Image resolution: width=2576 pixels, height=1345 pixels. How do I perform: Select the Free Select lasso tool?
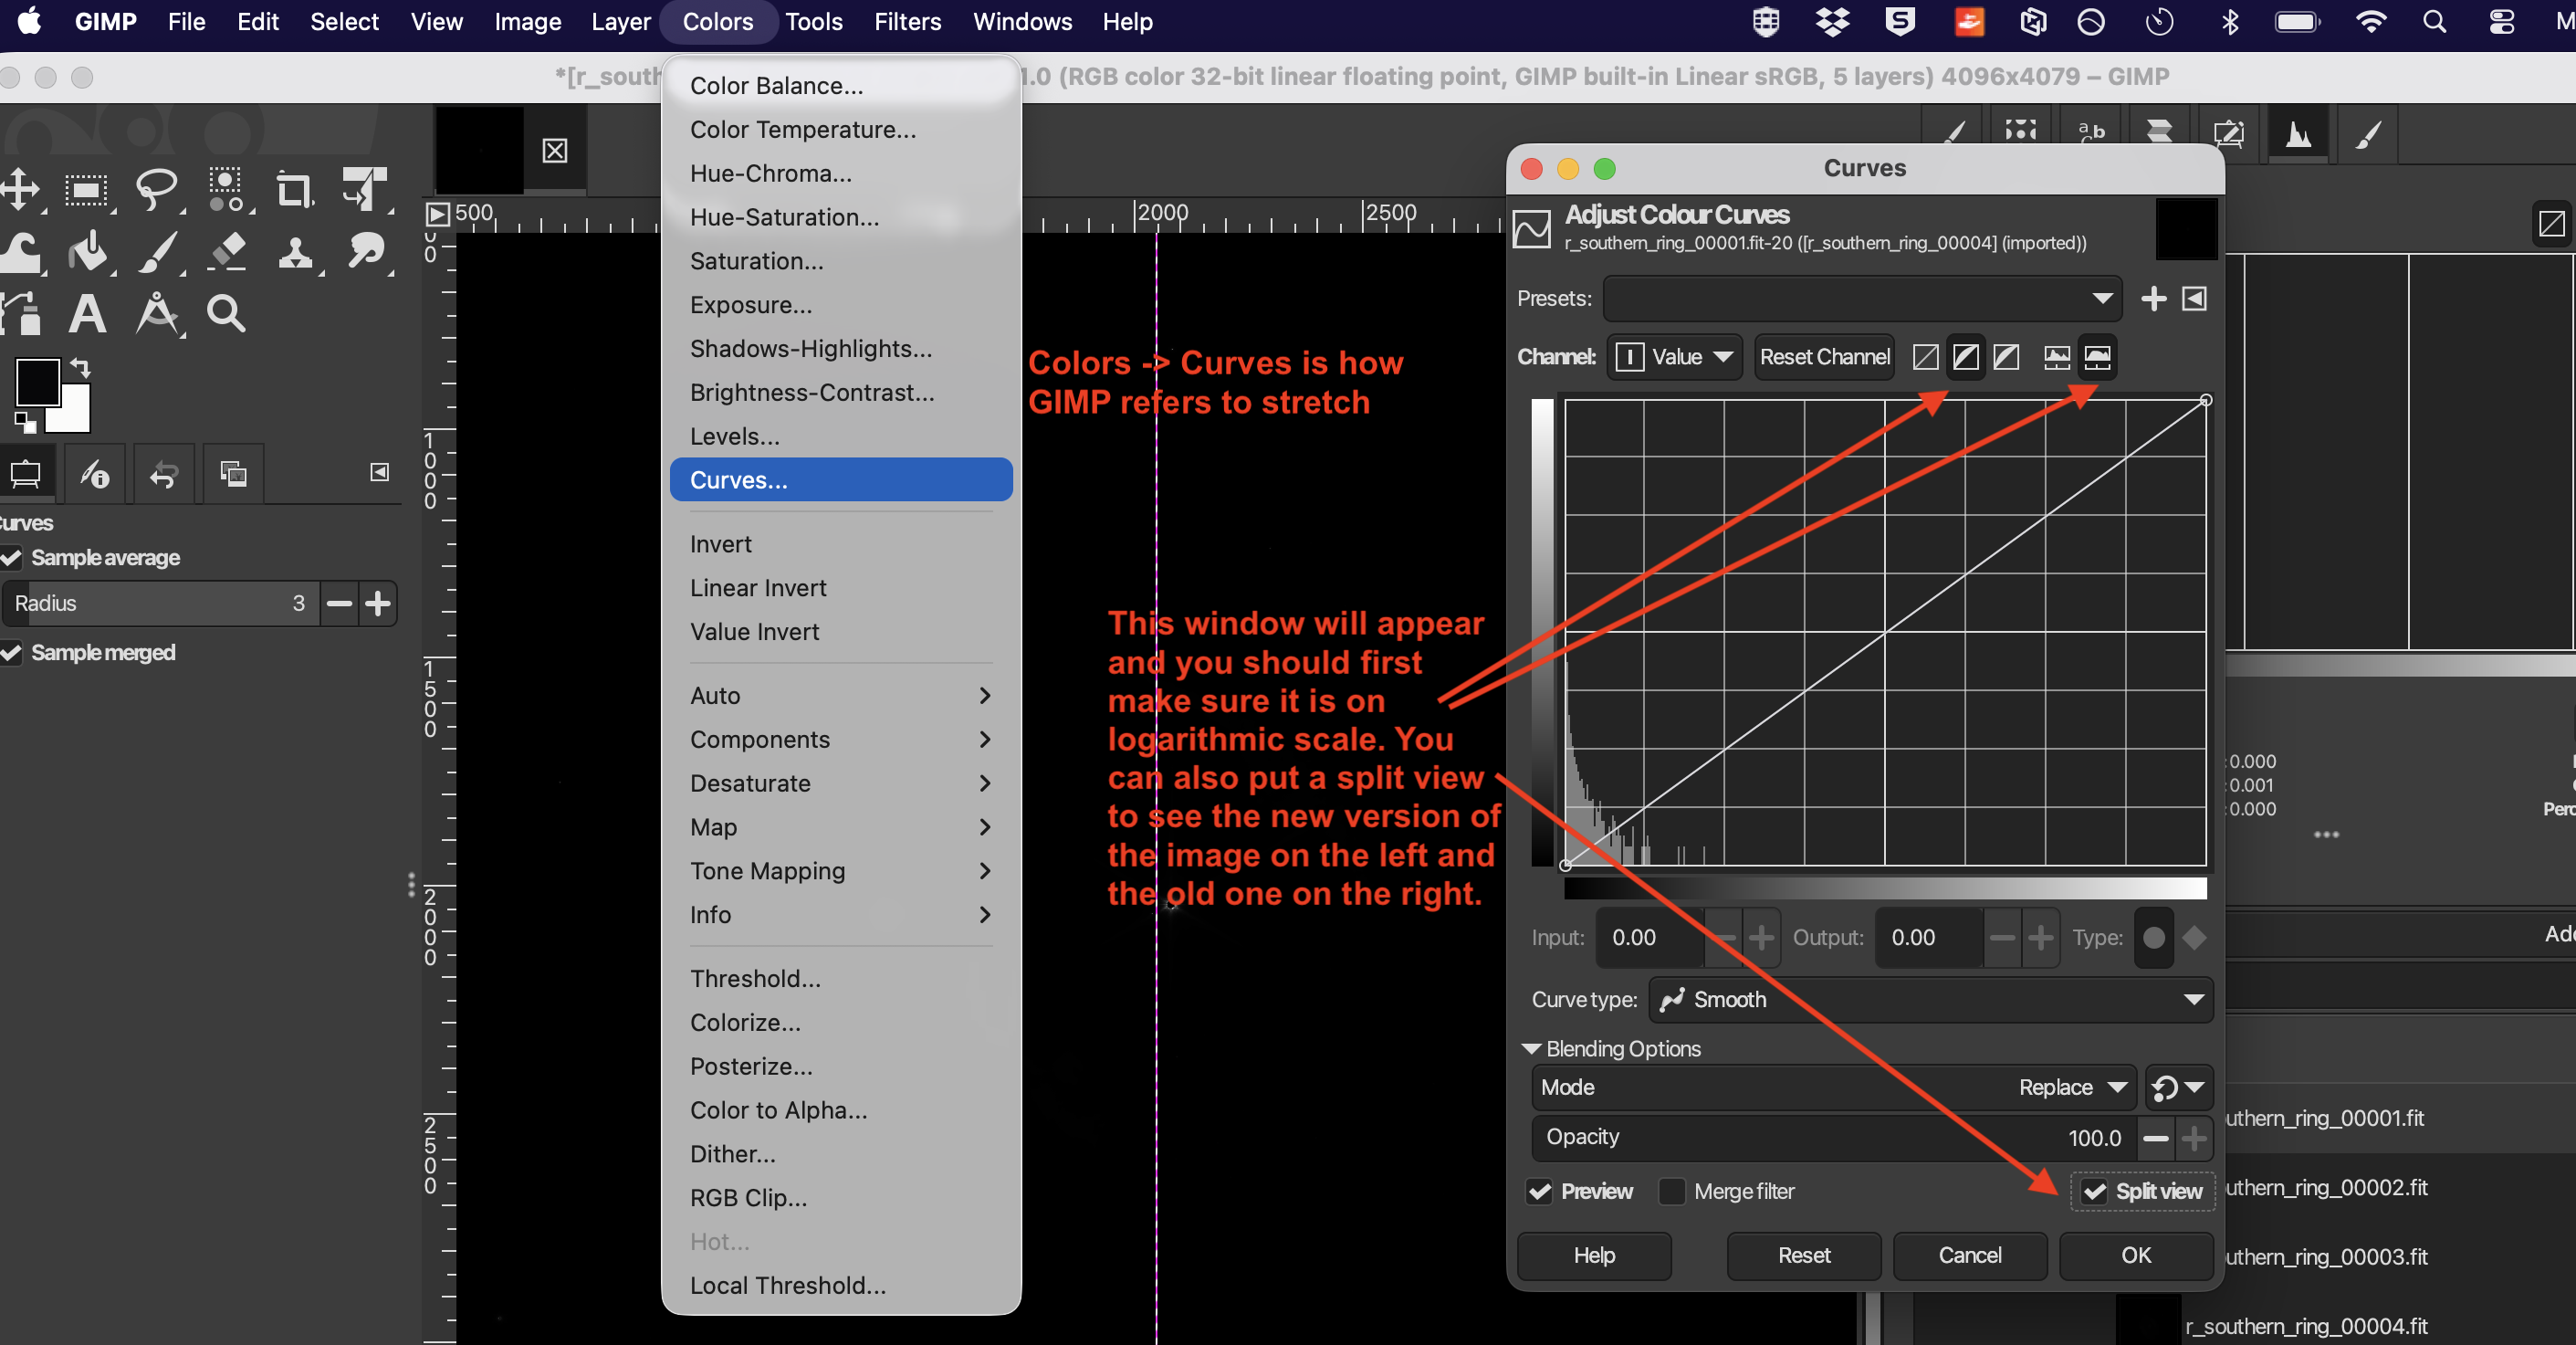pos(155,189)
